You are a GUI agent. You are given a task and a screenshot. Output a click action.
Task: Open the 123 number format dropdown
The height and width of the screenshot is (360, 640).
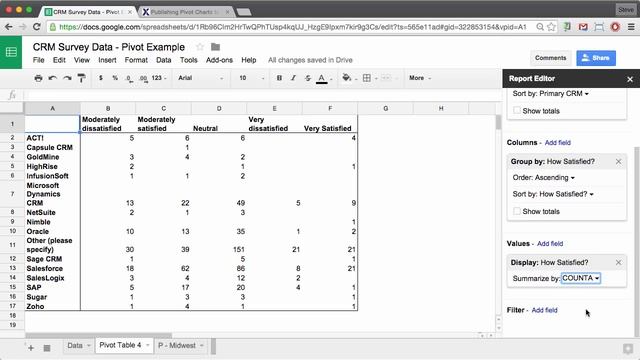click(159, 78)
